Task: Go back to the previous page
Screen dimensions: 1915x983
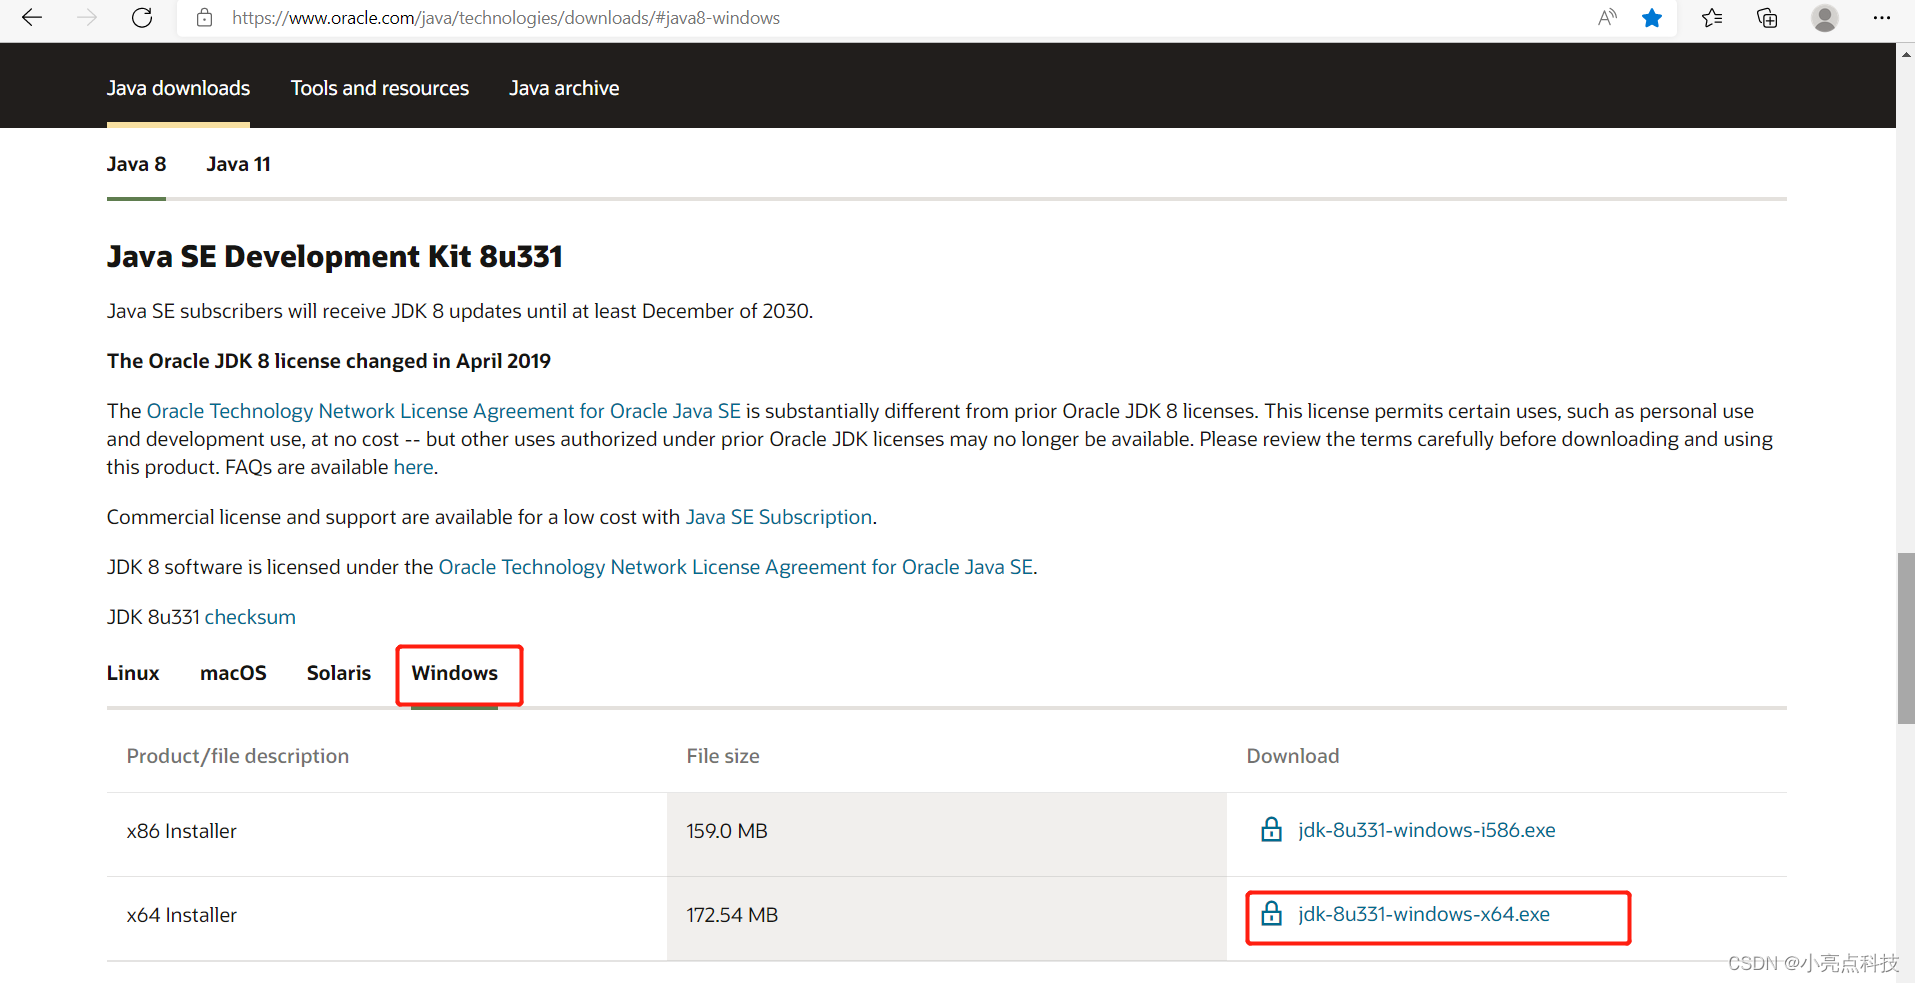Action: click(32, 18)
